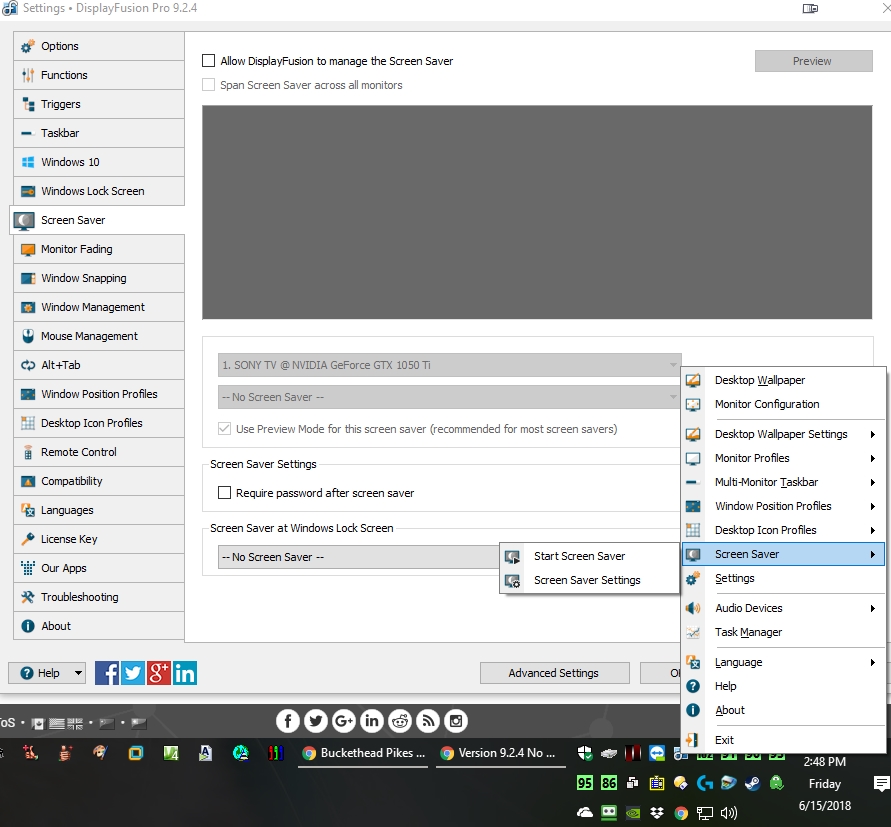Click the volume speaker icon in system tray
The image size is (891, 827).
click(x=729, y=813)
